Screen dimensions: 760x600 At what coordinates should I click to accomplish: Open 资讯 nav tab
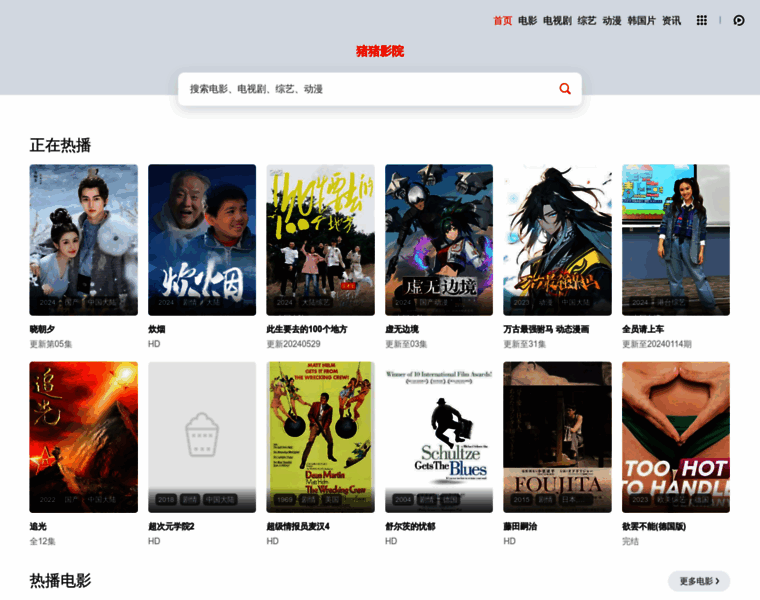[671, 20]
